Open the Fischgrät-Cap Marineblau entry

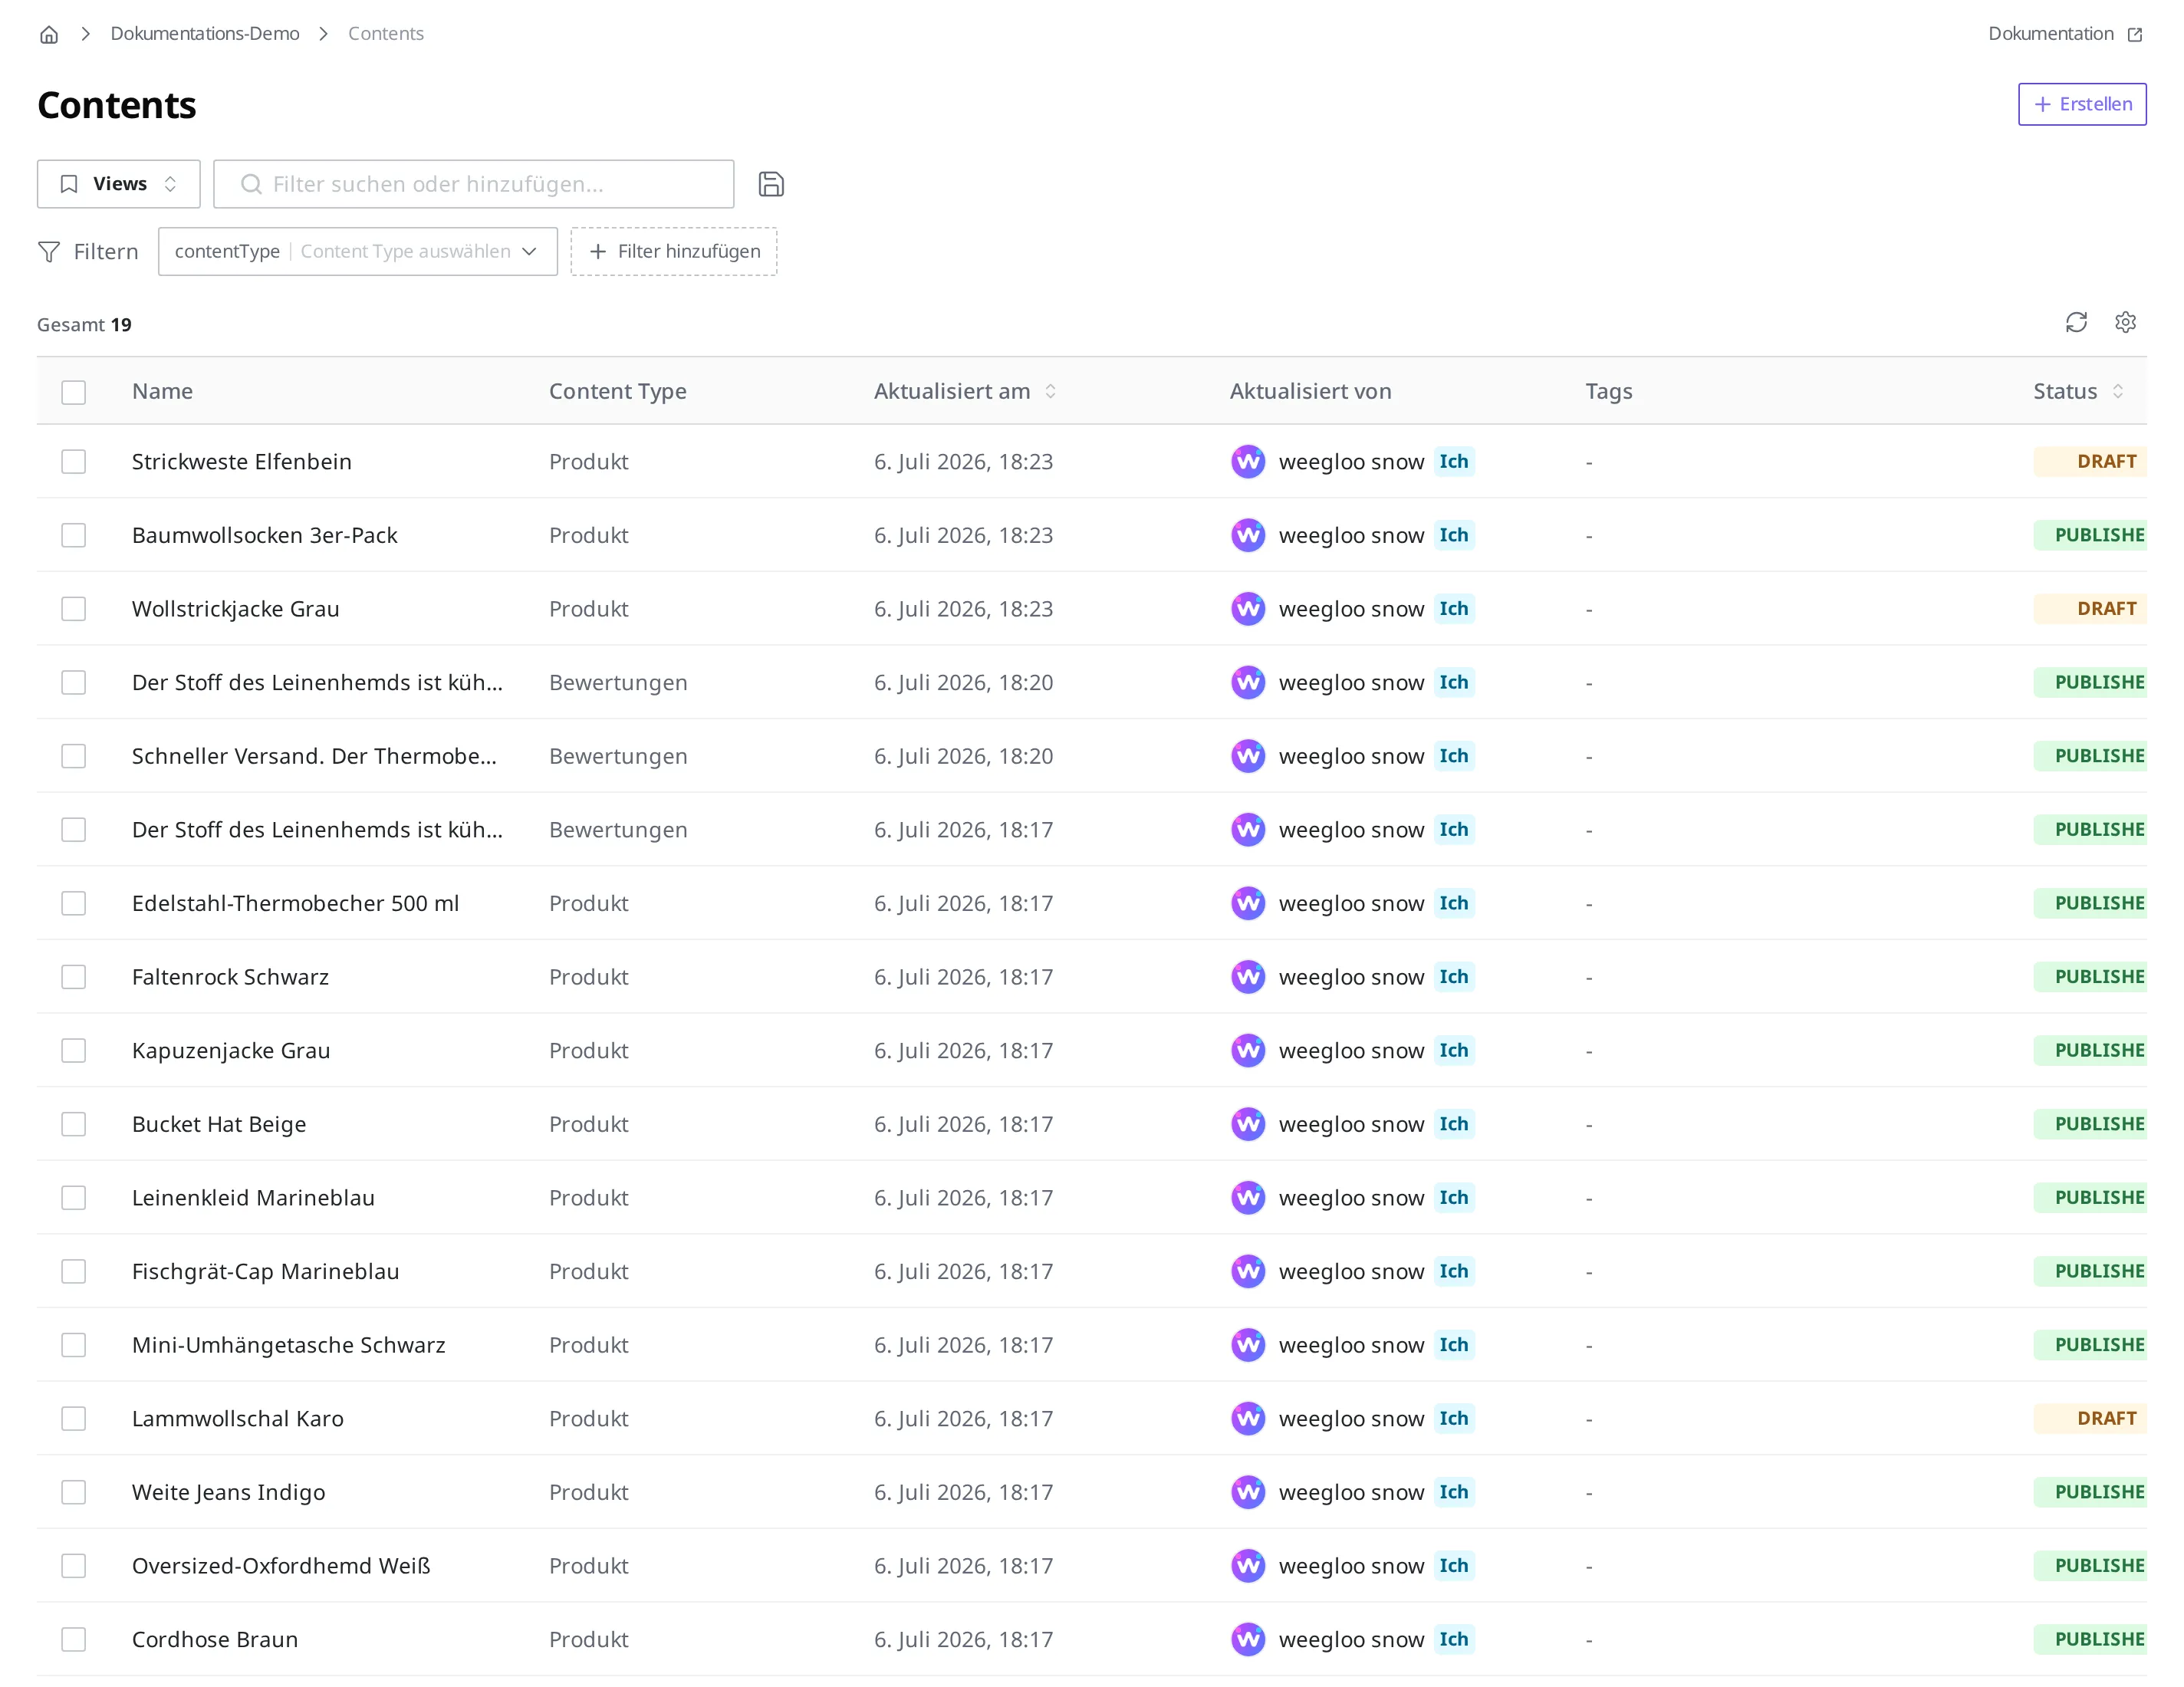coord(265,1271)
